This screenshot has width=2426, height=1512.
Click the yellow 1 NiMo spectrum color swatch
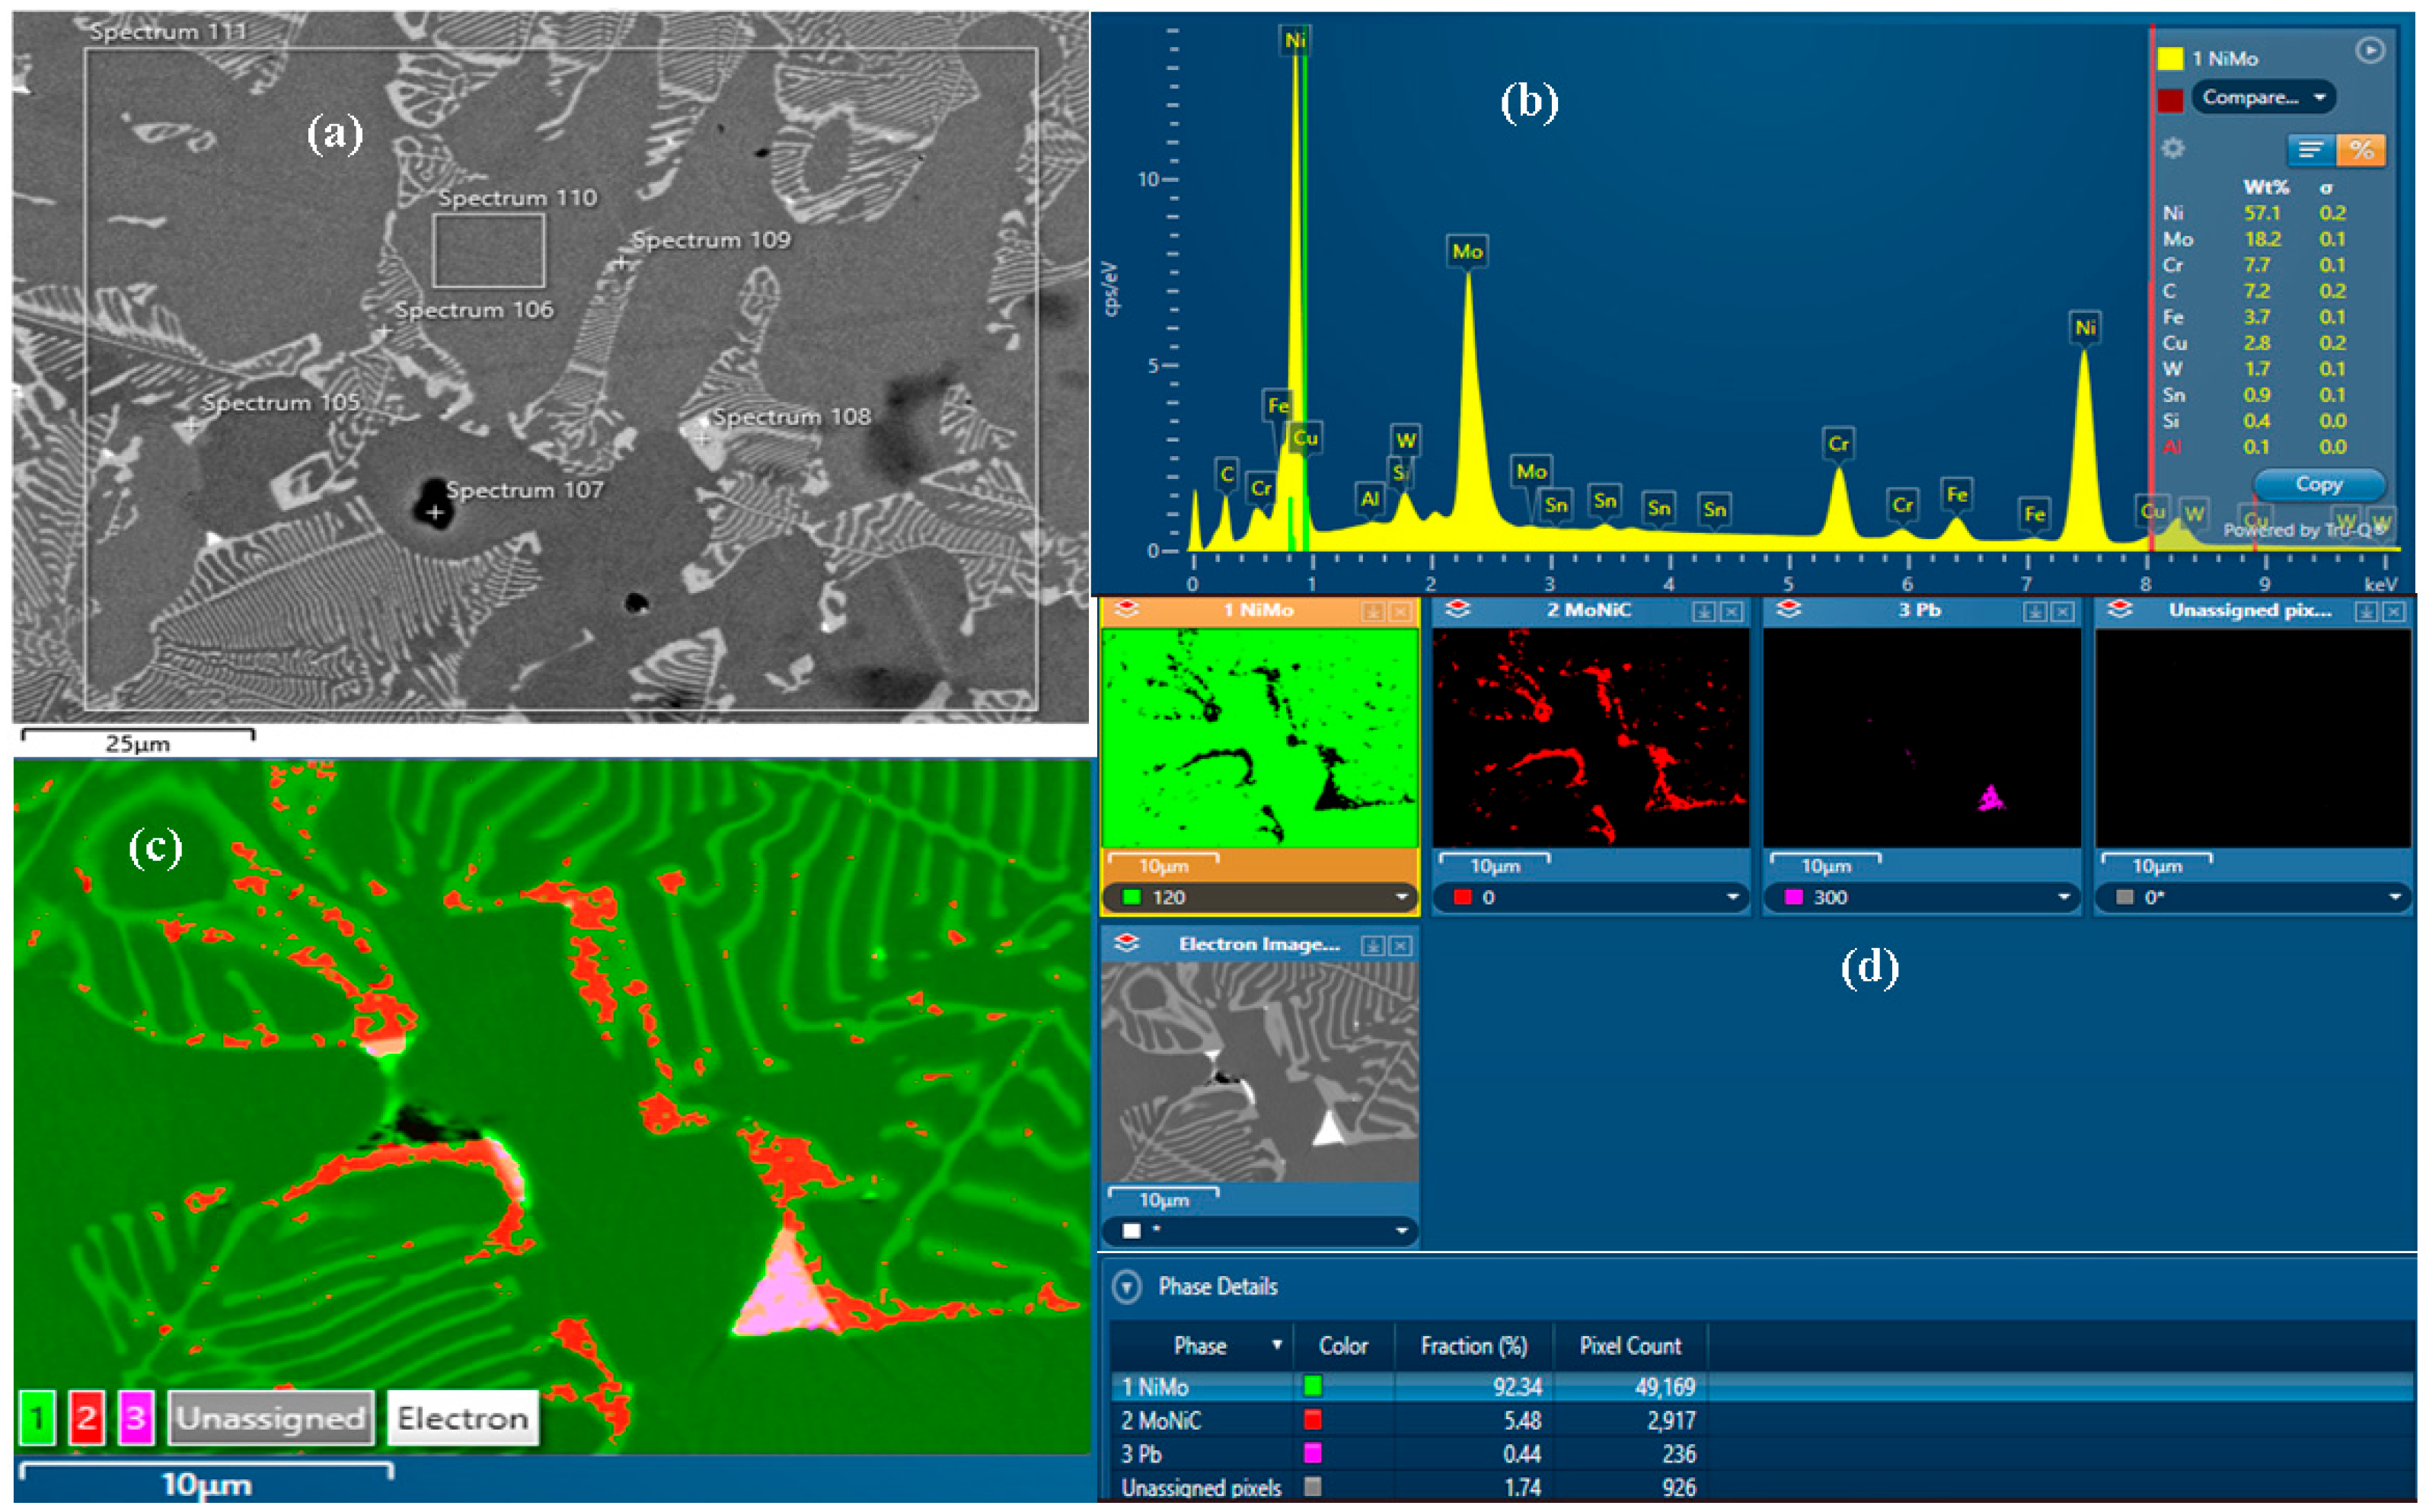click(2170, 58)
